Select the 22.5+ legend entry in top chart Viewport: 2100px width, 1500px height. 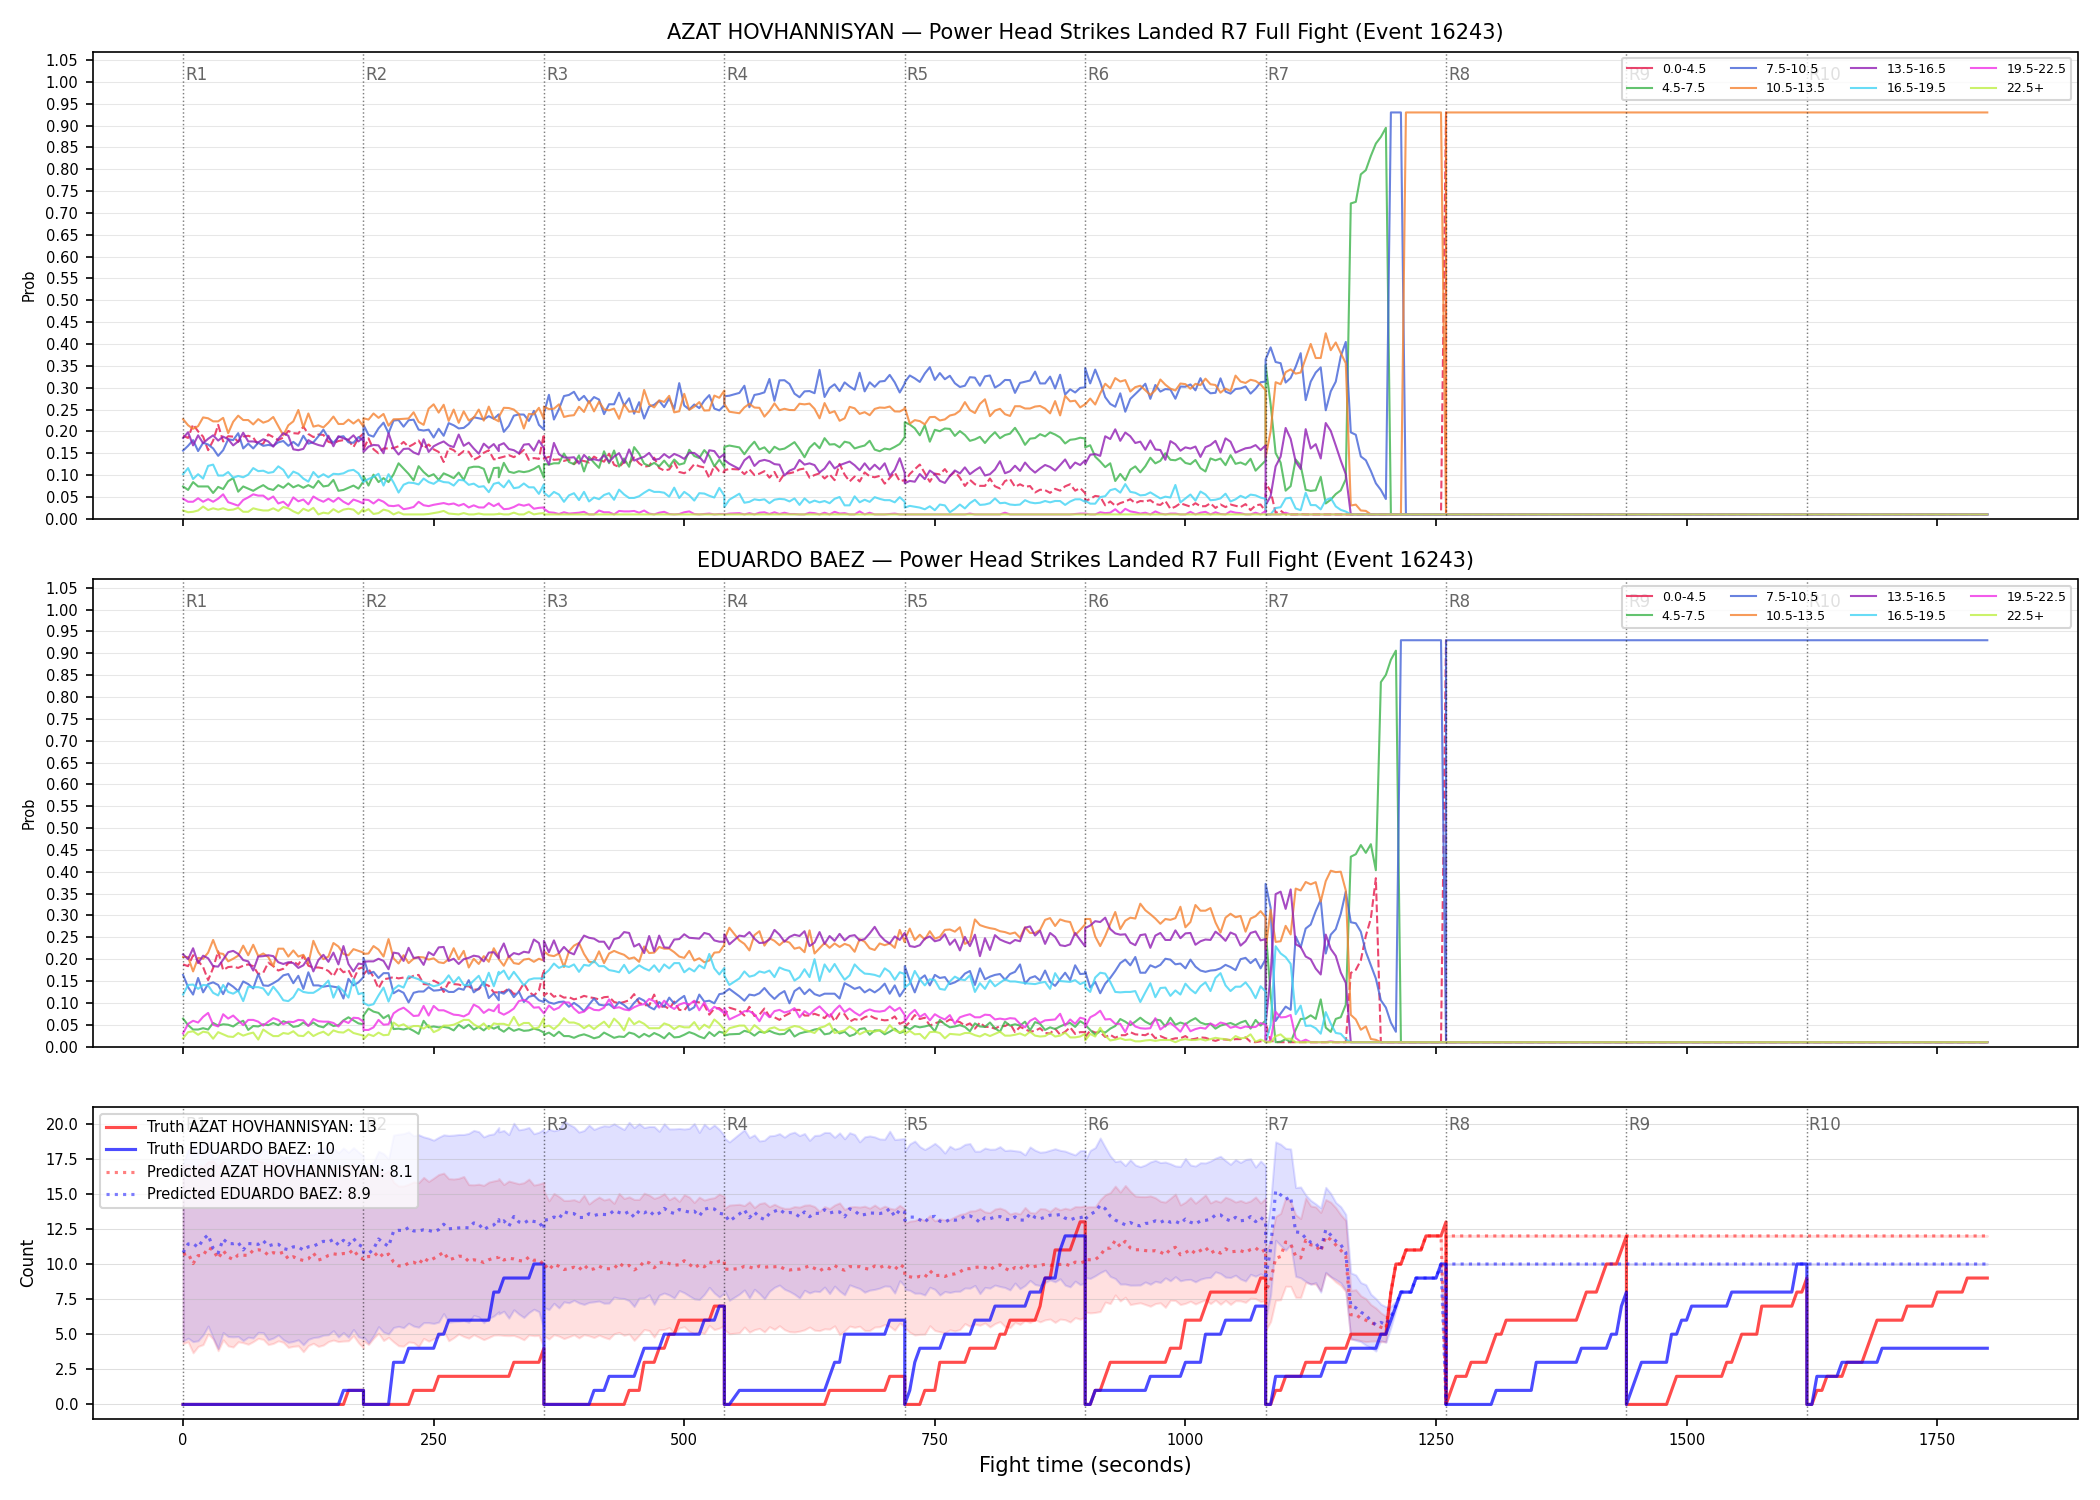click(x=2007, y=88)
